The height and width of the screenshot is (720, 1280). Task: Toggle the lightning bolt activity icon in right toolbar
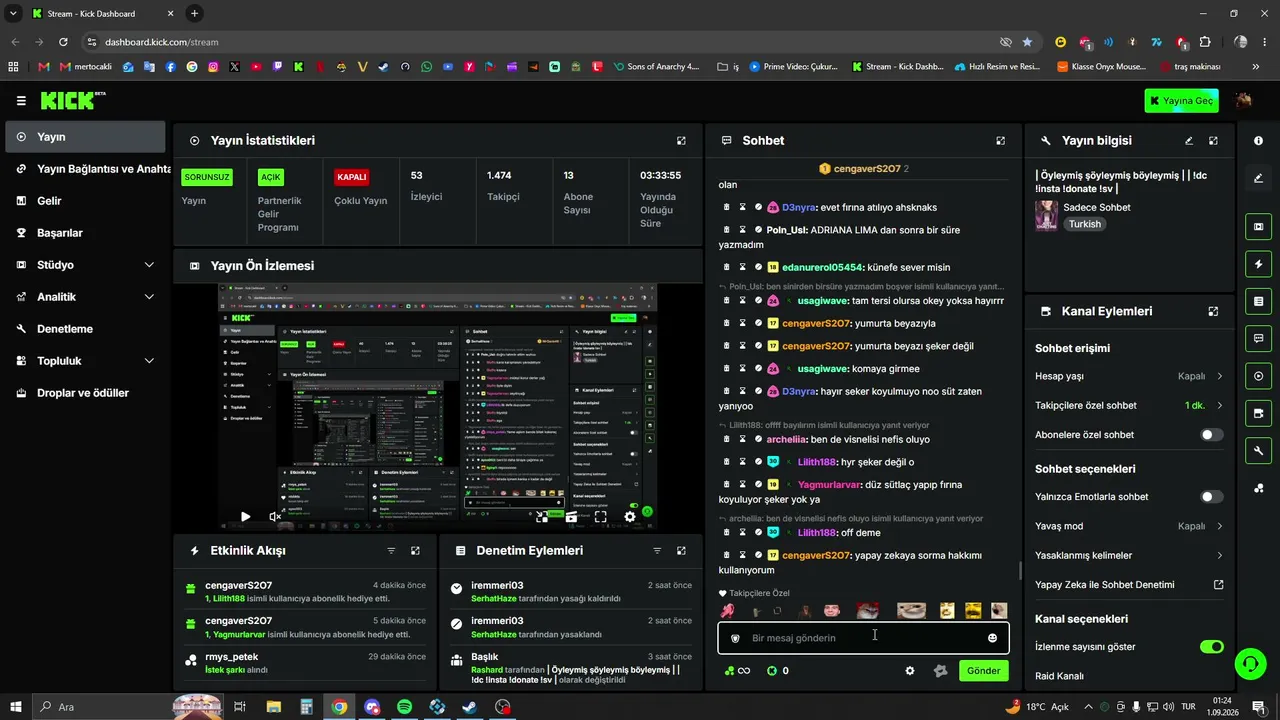point(1258,264)
